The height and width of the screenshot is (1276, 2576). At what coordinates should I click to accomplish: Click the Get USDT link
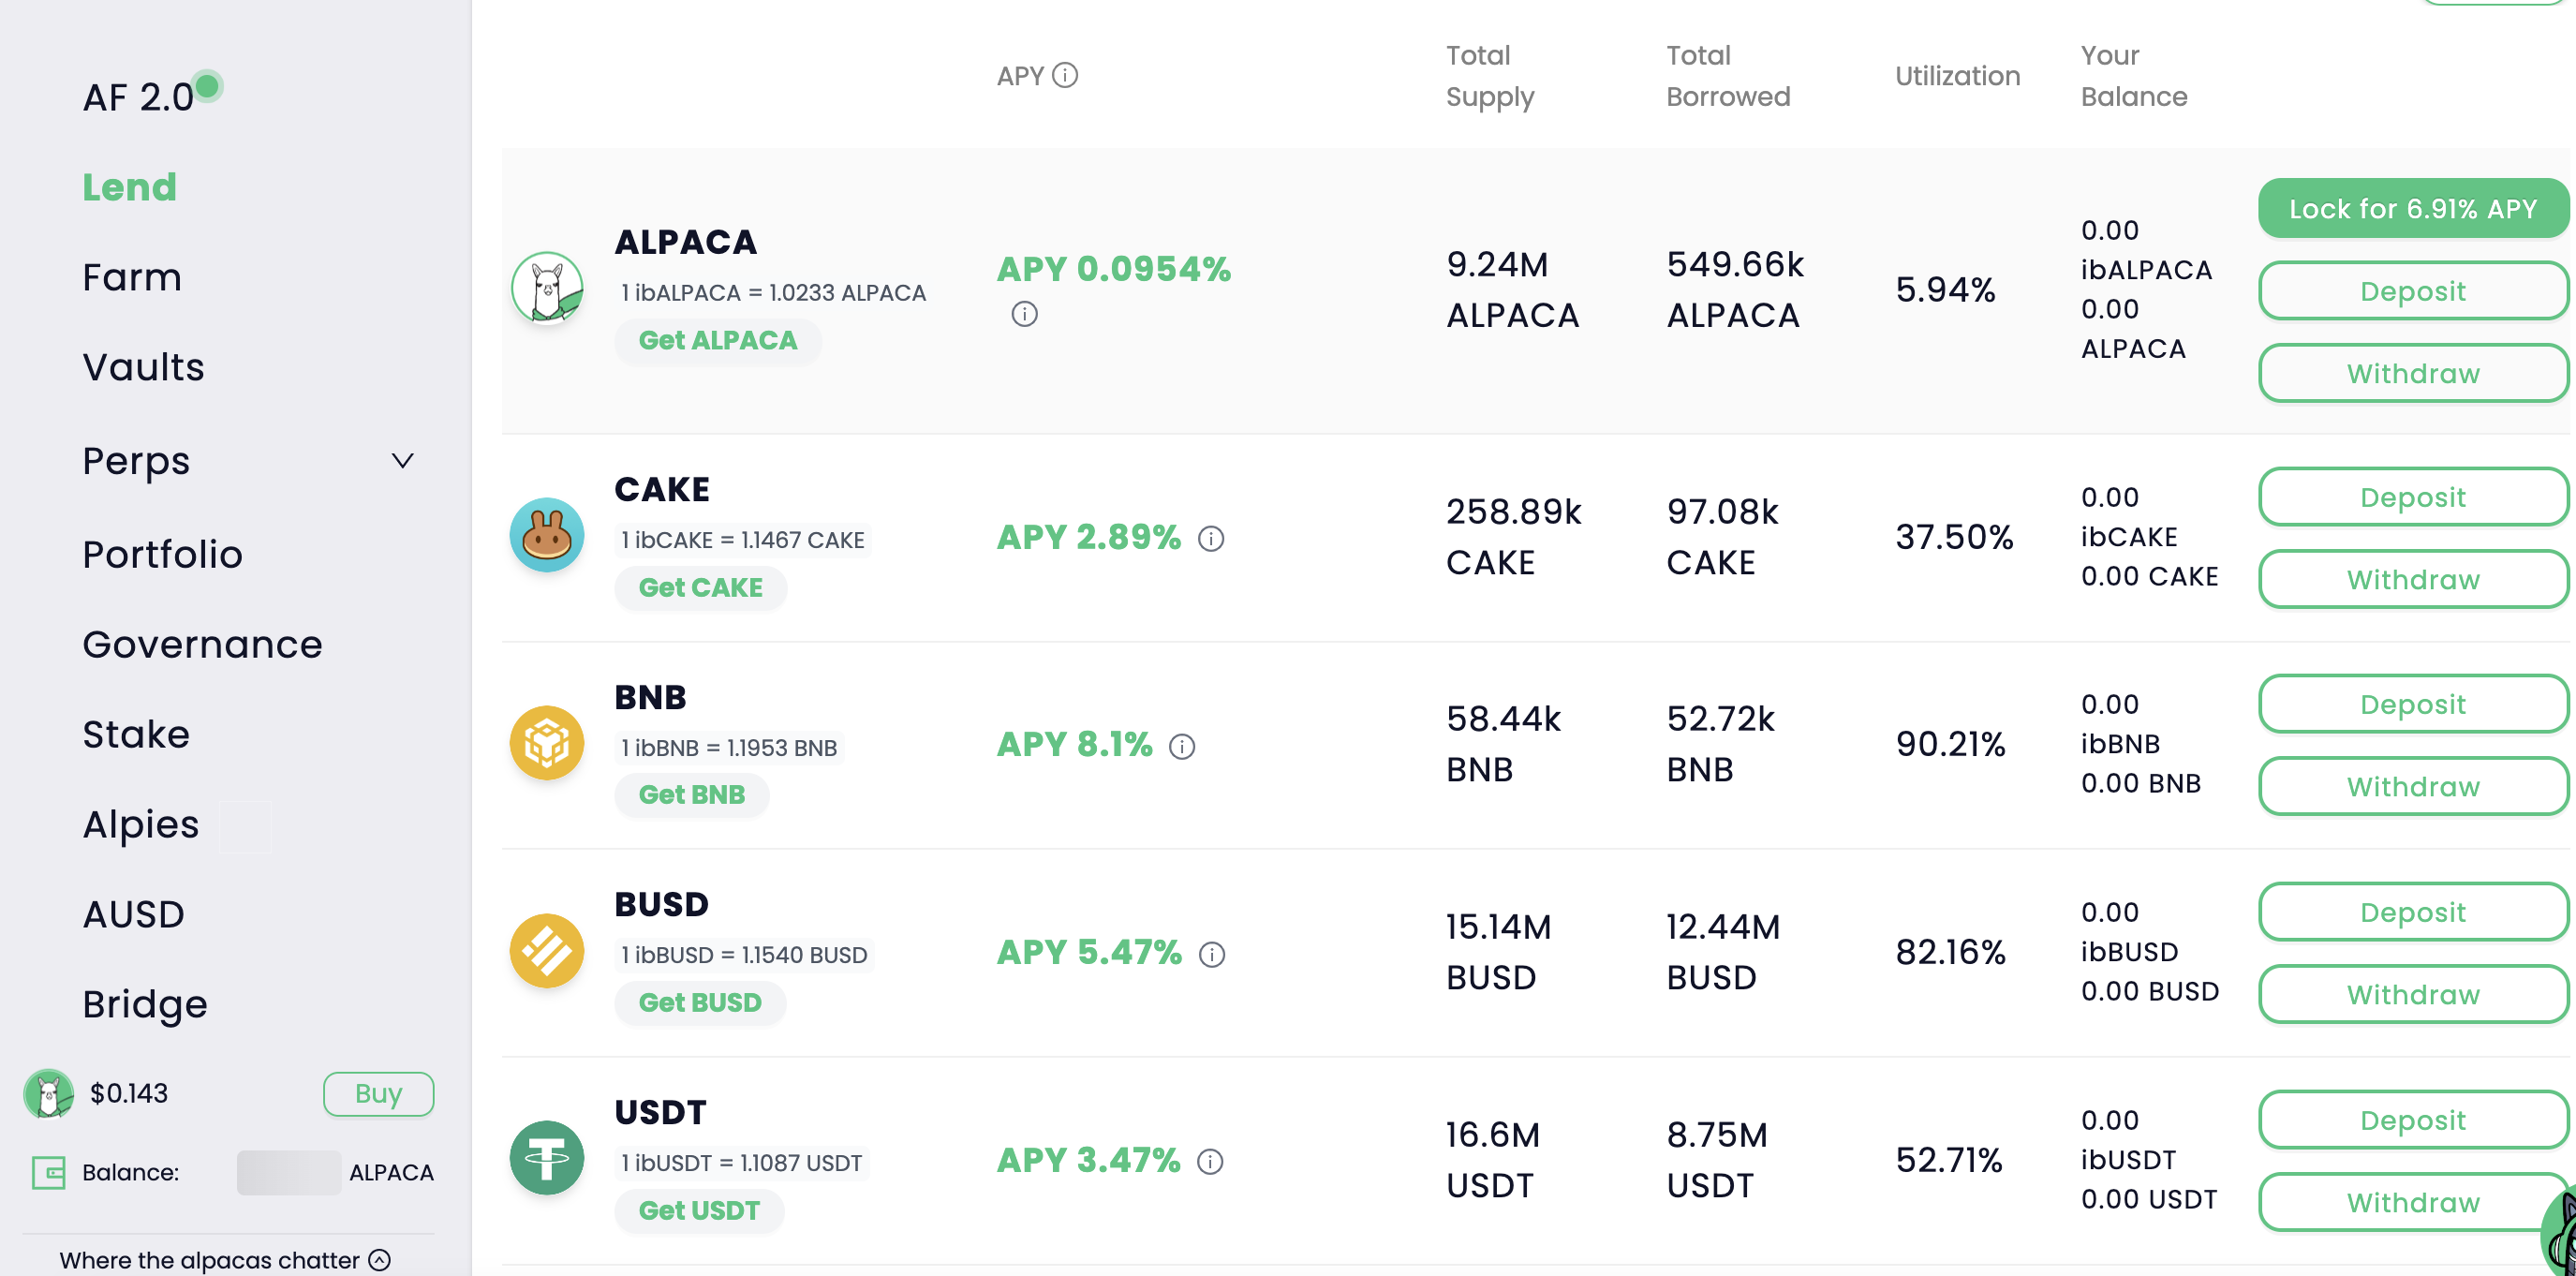[698, 1210]
